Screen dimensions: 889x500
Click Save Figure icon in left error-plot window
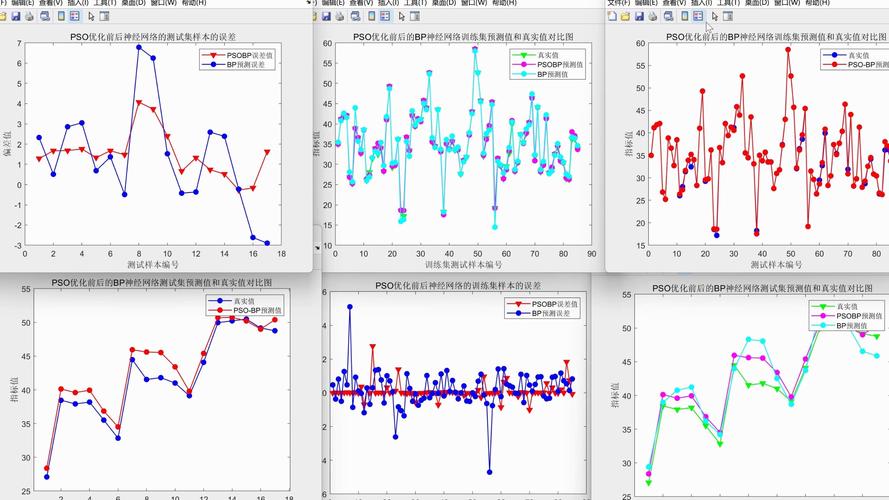[15, 16]
